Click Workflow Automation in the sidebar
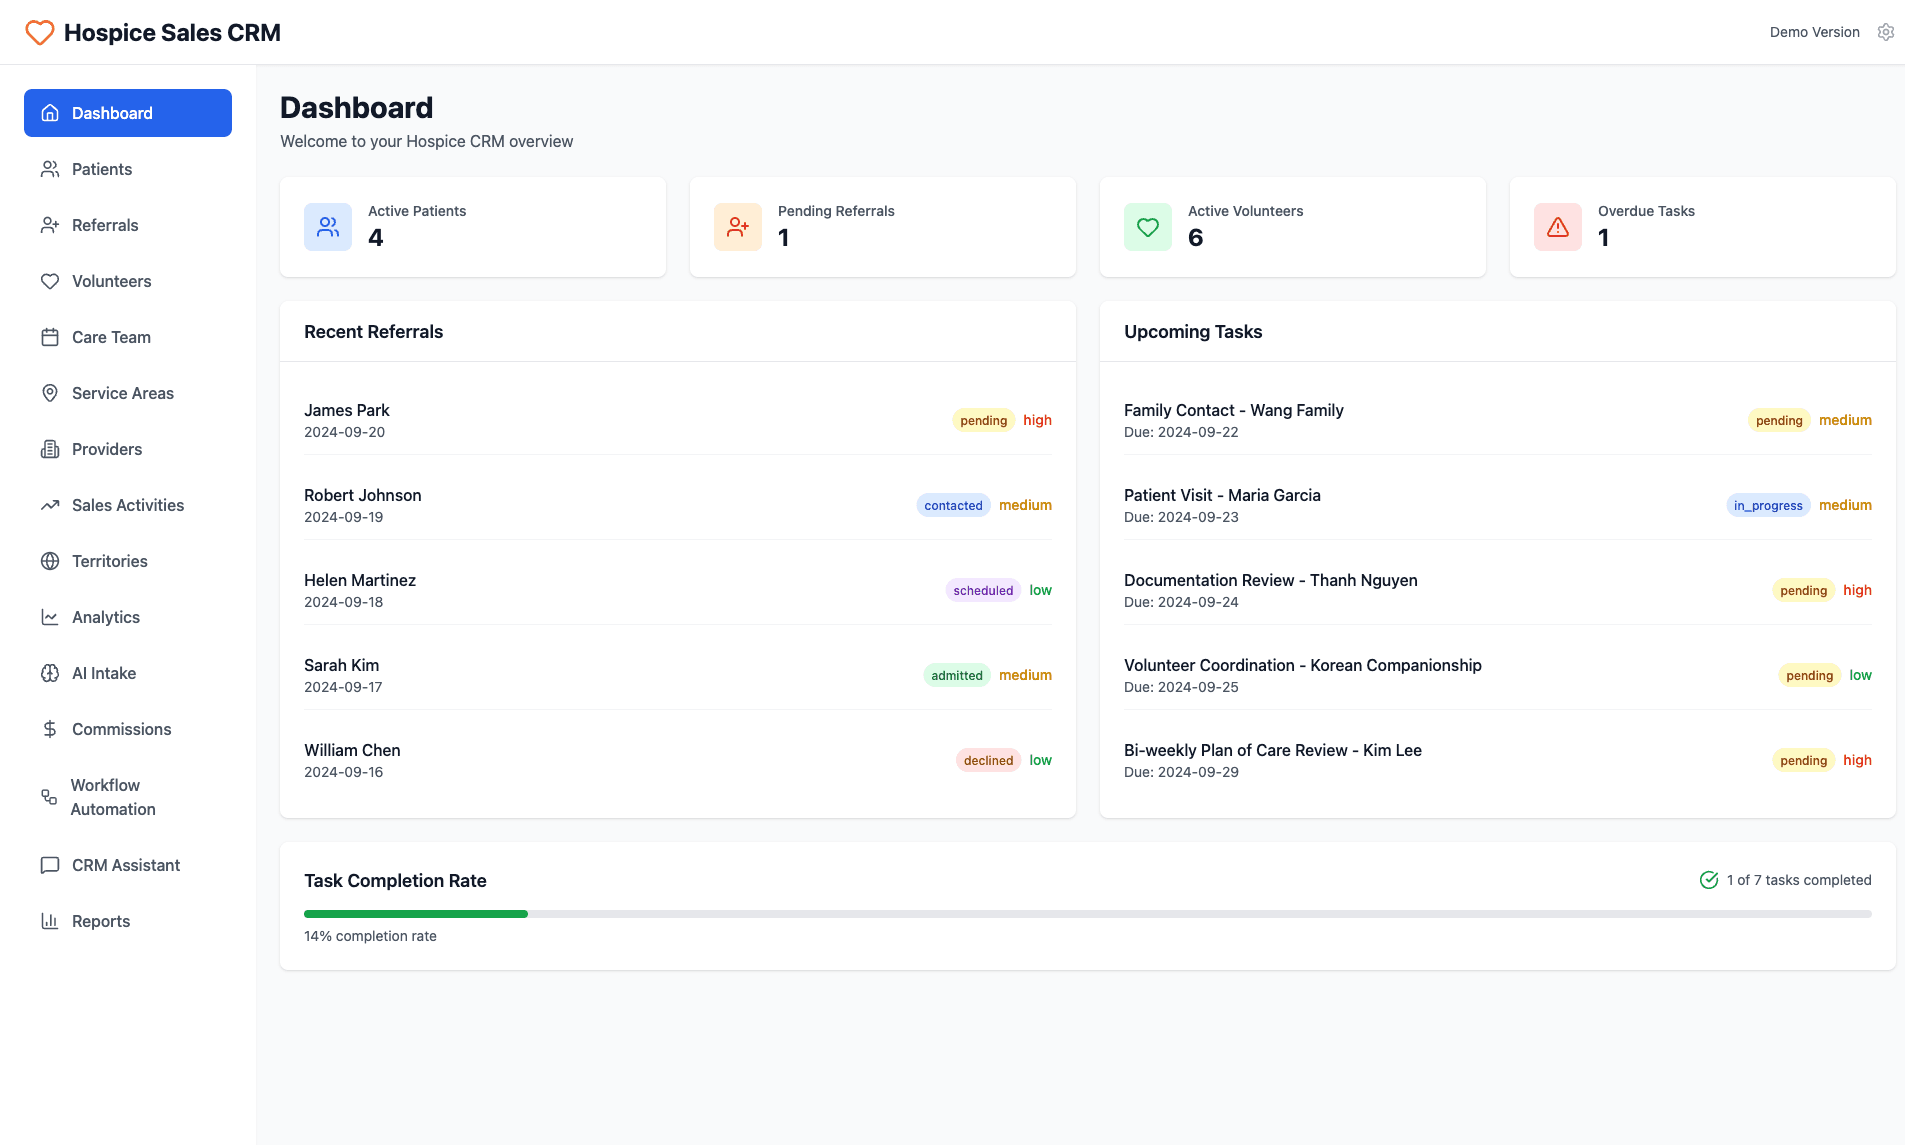This screenshot has height=1145, width=1905. click(113, 797)
